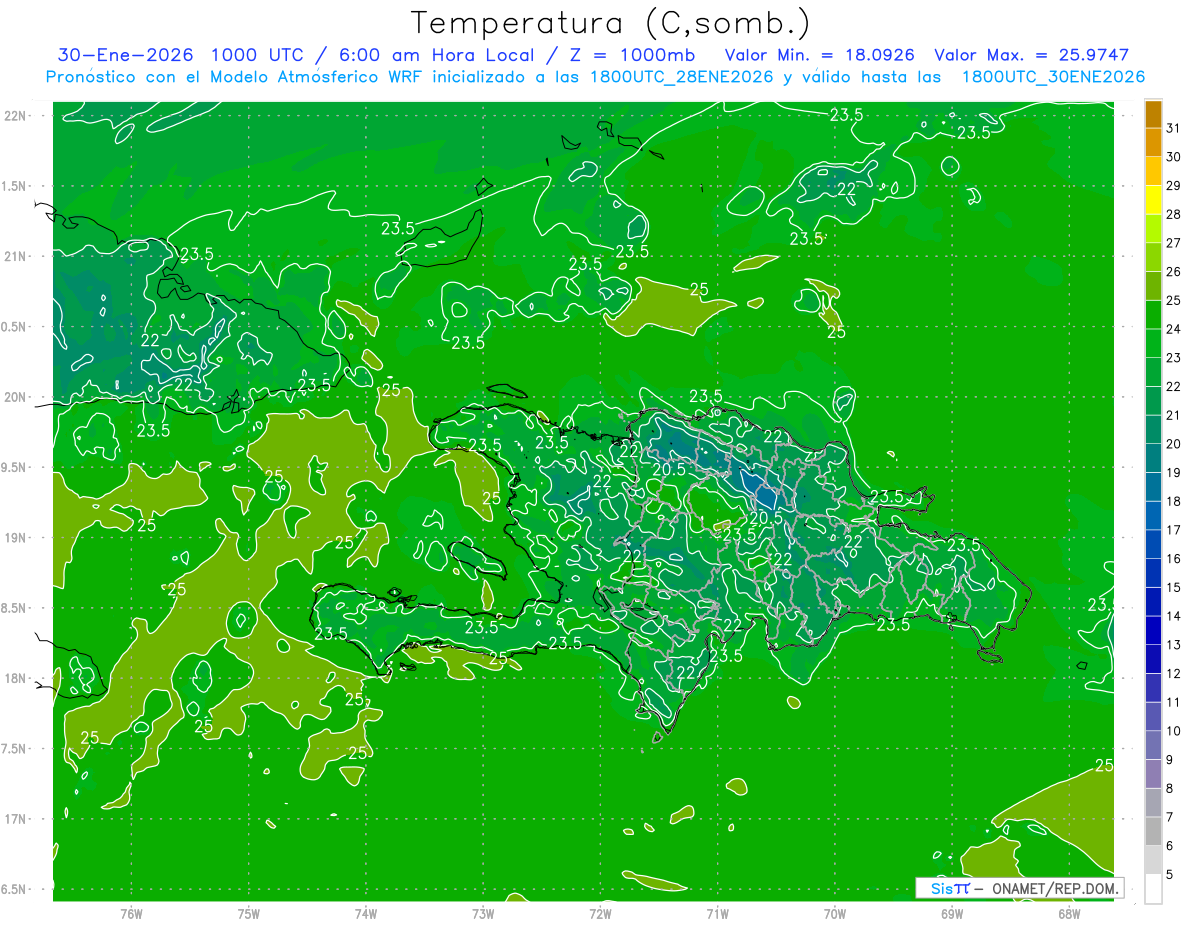Click the 18N latitude axis label

pos(15,678)
